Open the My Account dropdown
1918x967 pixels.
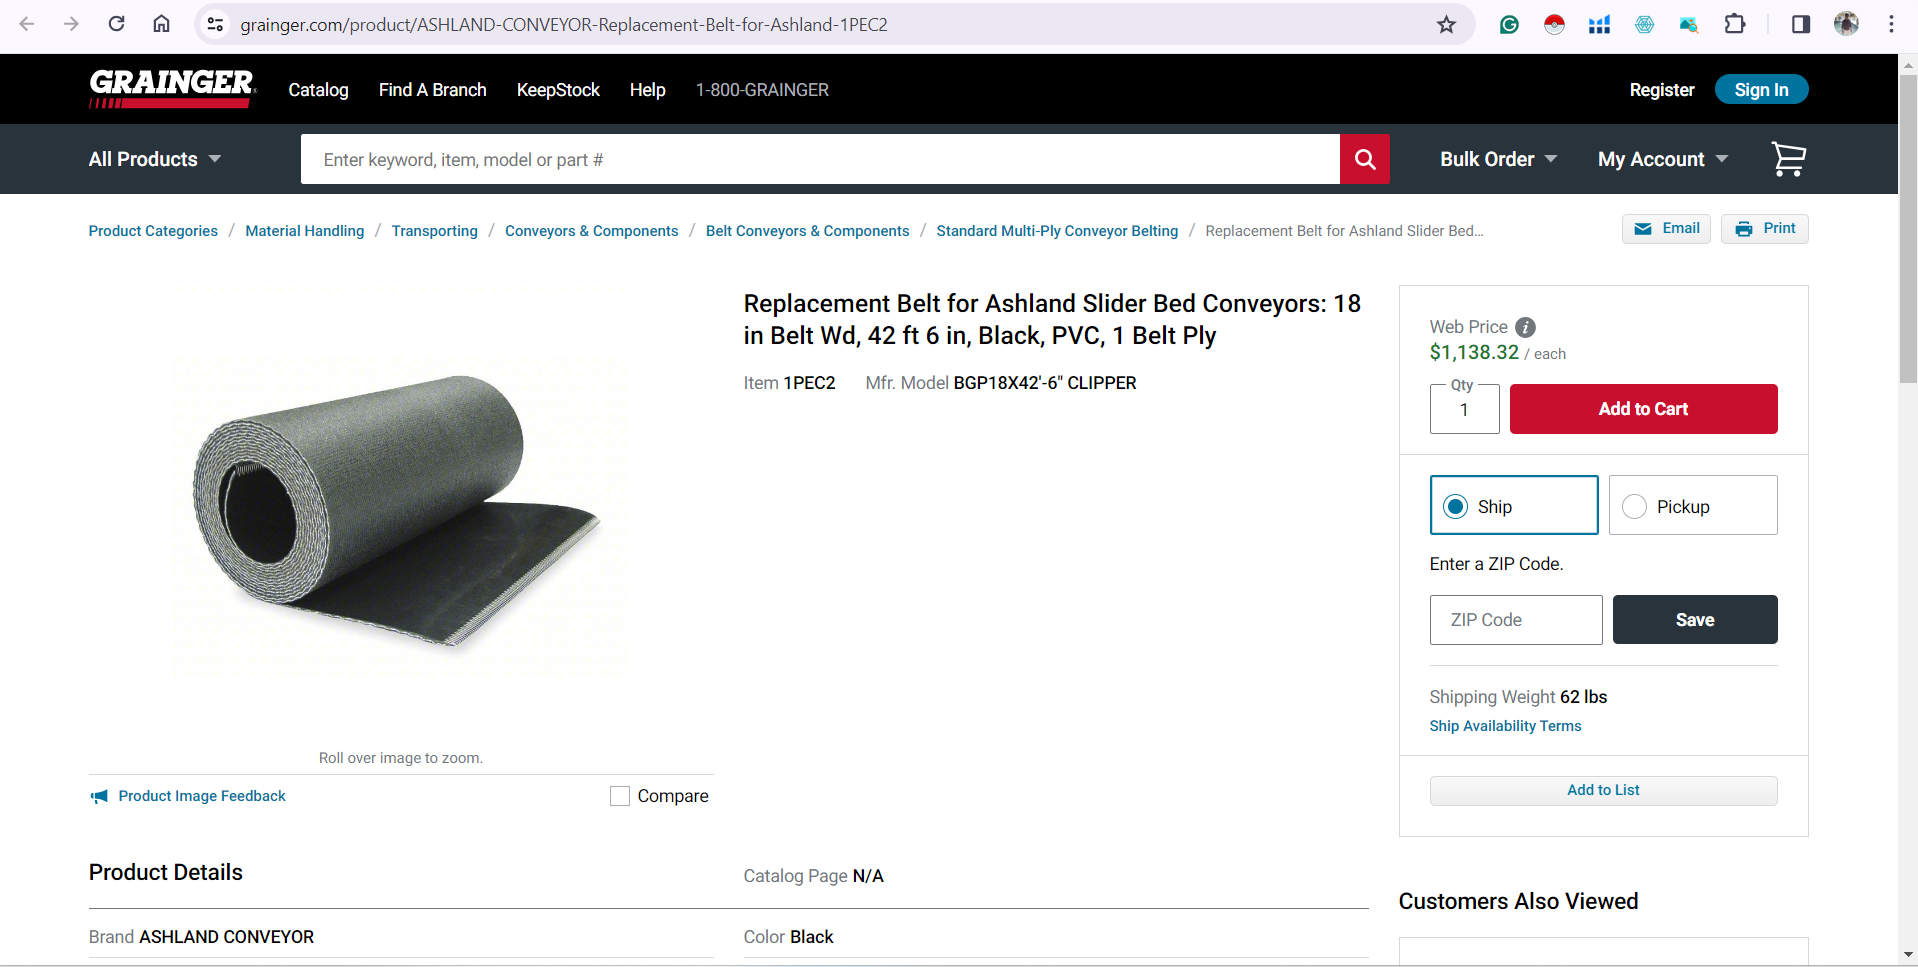(x=1663, y=159)
